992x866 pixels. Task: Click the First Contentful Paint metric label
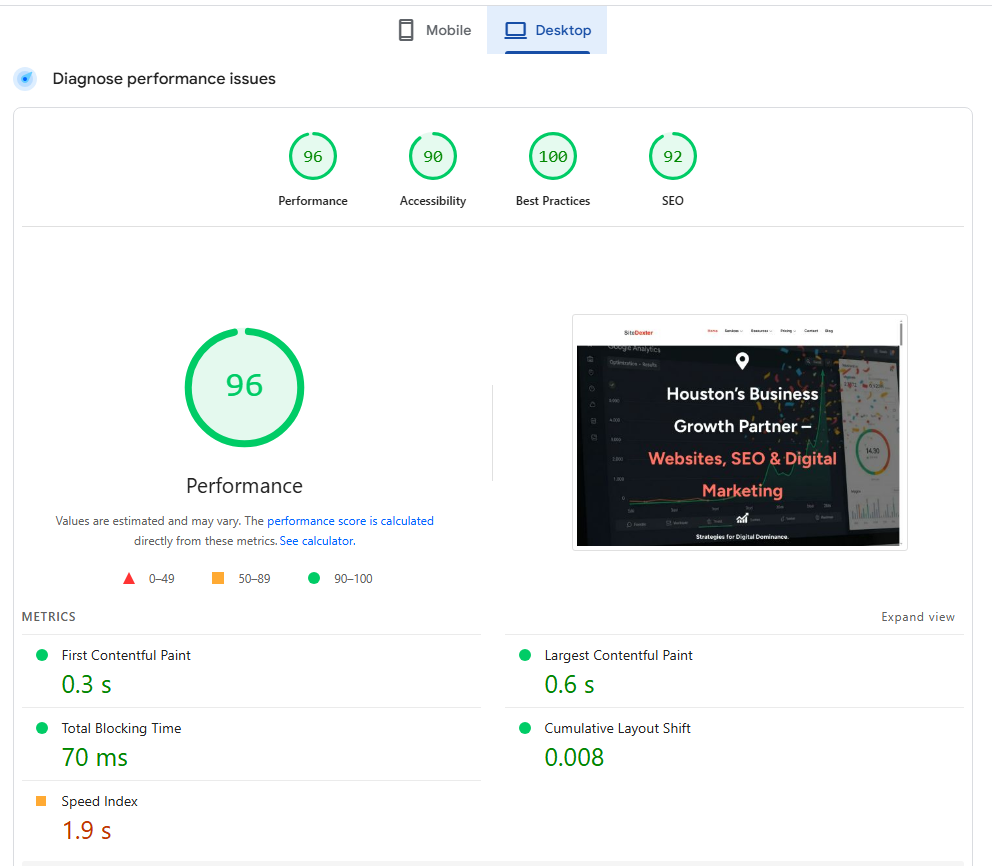tap(126, 655)
